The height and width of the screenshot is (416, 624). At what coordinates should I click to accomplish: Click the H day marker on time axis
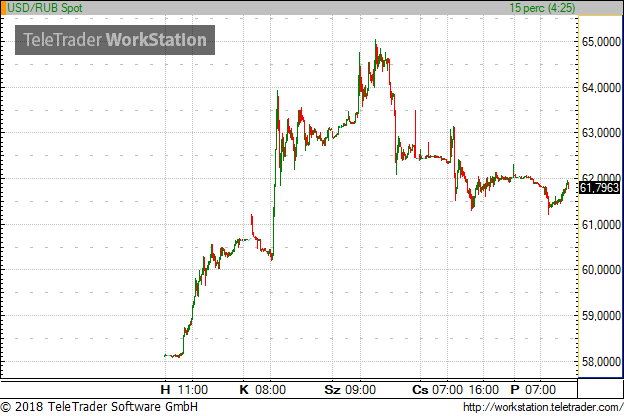pos(166,389)
